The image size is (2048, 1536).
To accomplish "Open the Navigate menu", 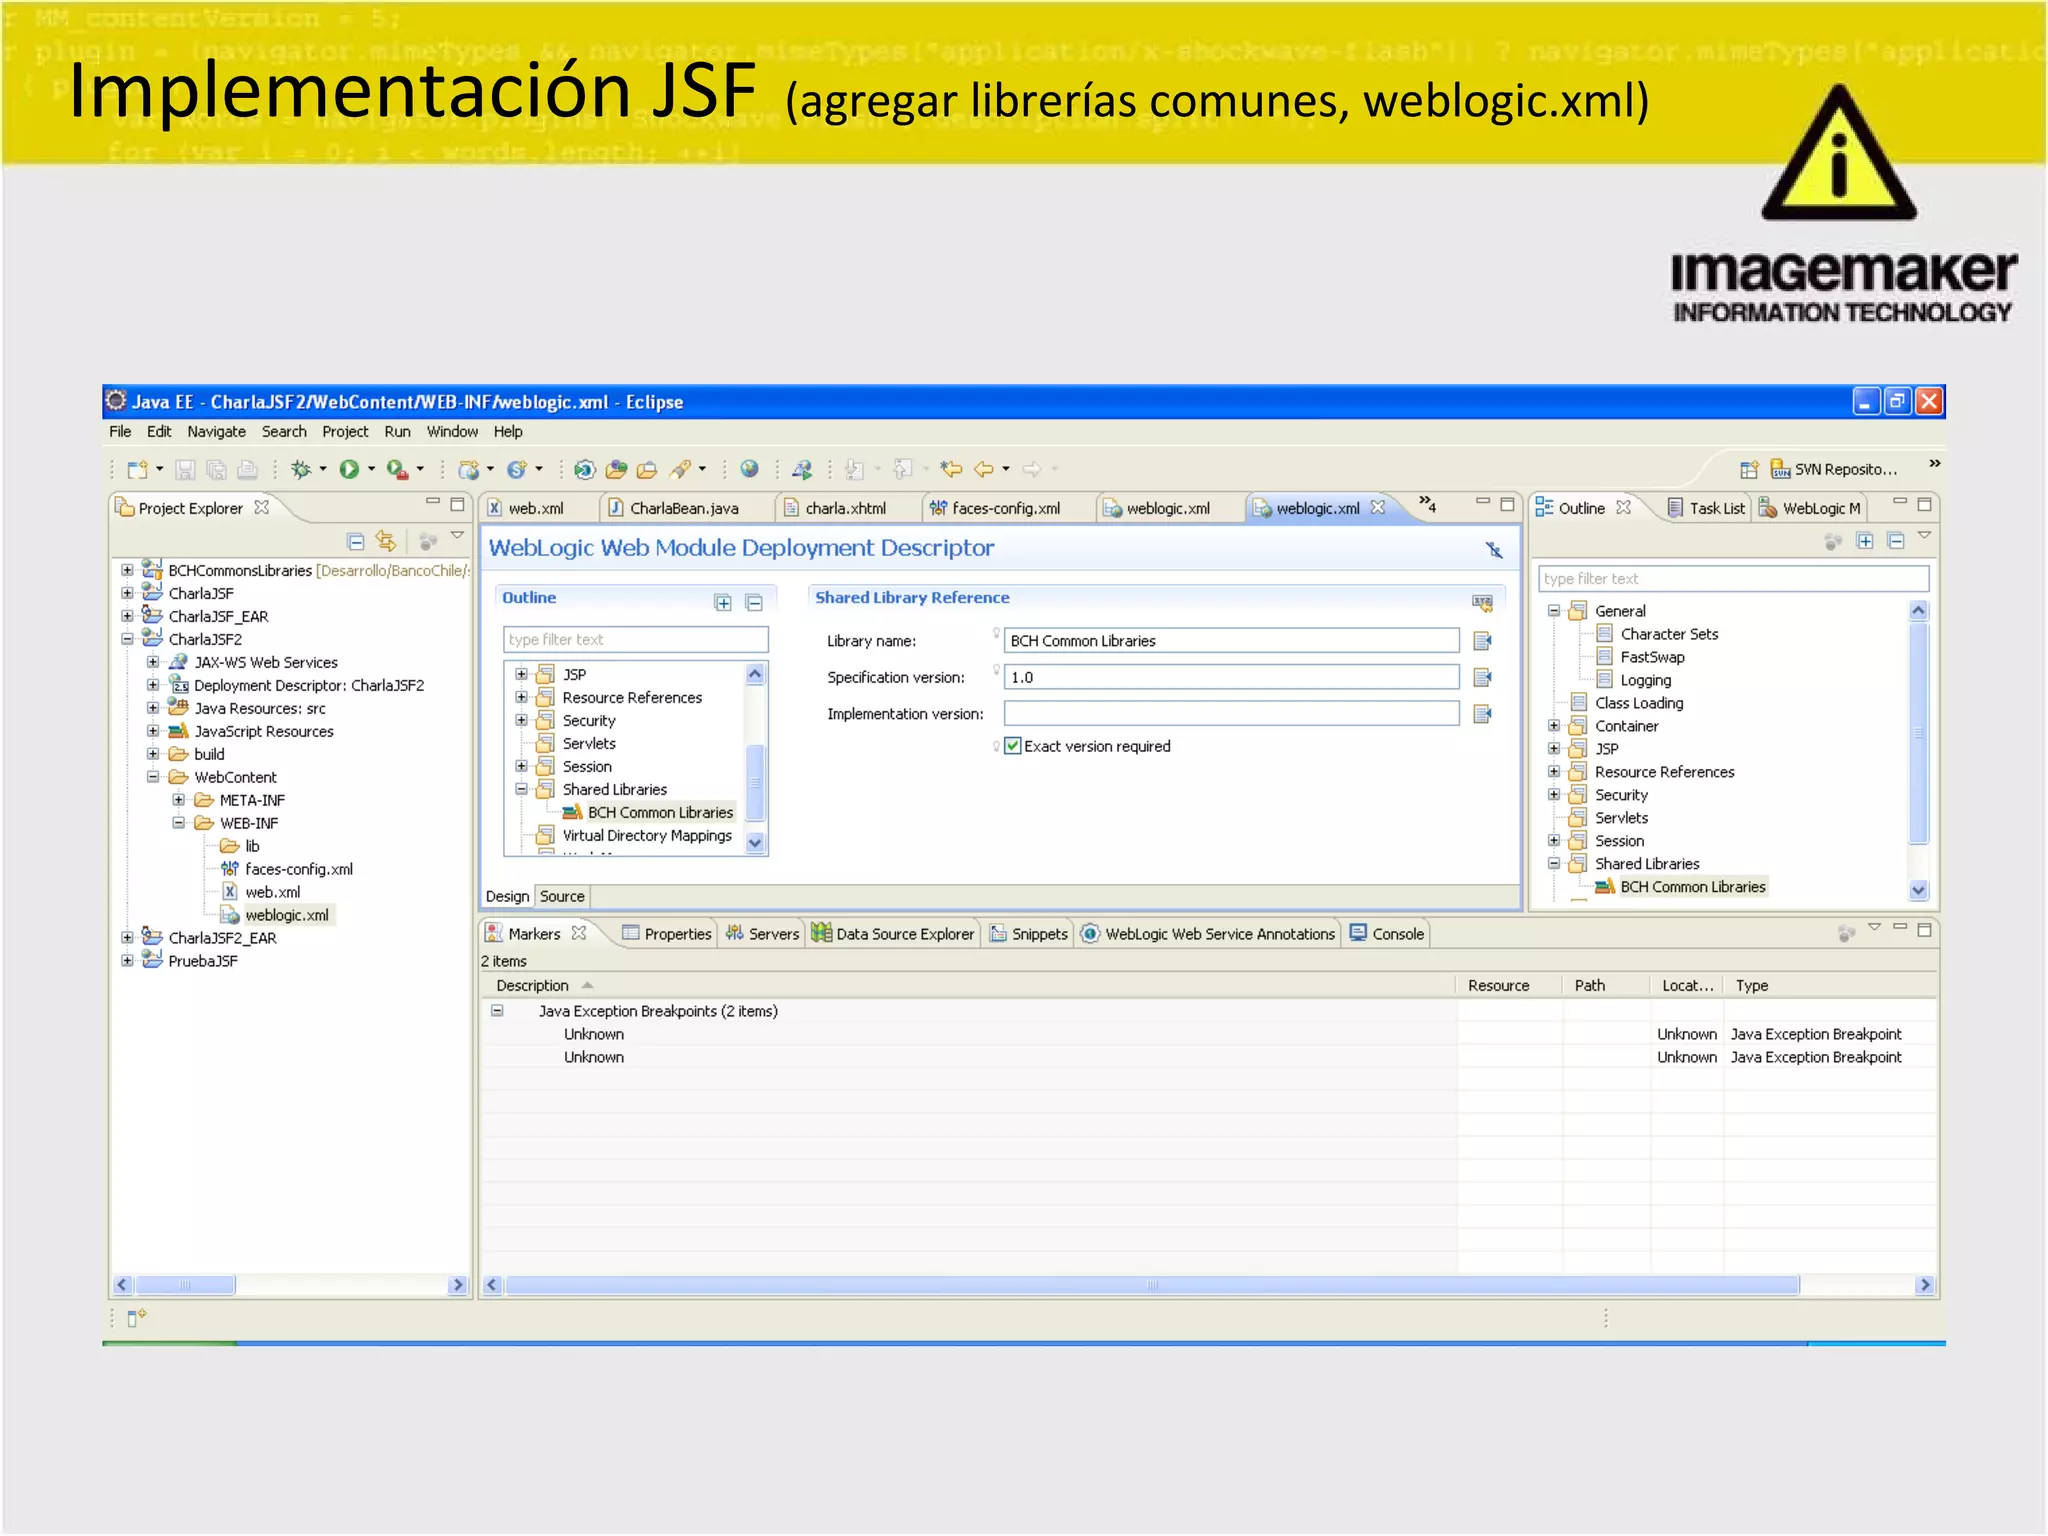I will pyautogui.click(x=216, y=432).
